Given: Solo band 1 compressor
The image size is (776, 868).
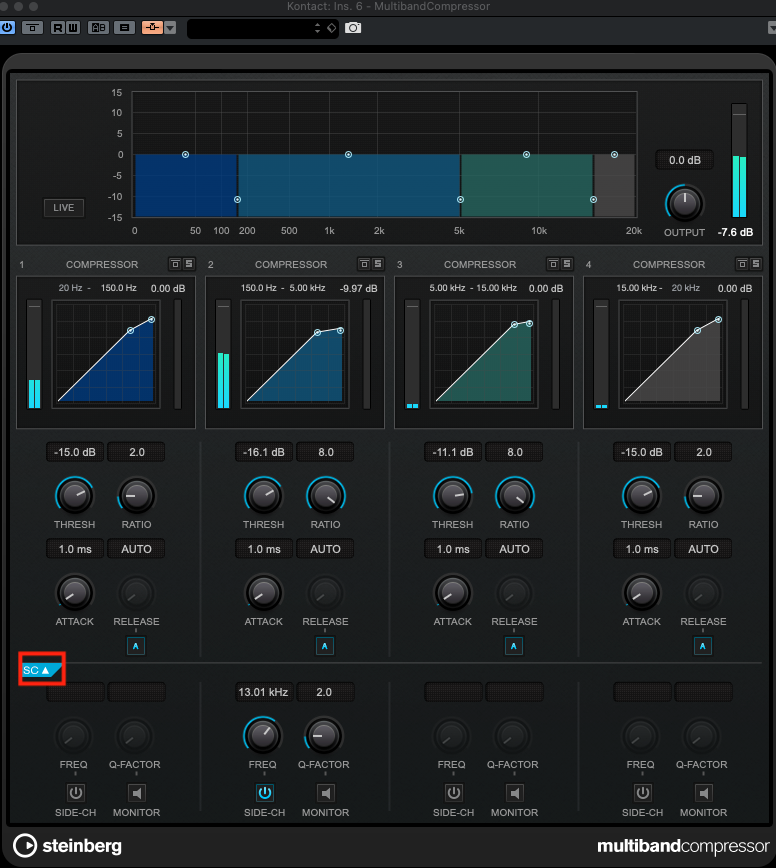Looking at the screenshot, I should click(x=189, y=264).
